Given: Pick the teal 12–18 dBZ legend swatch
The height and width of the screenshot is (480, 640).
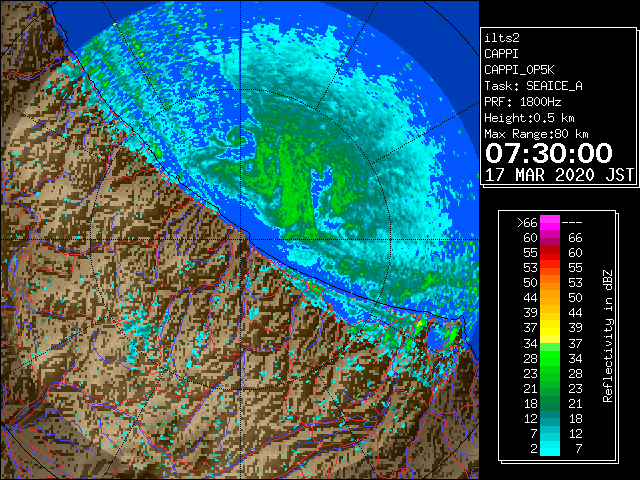Looking at the screenshot, I should click(x=550, y=418).
